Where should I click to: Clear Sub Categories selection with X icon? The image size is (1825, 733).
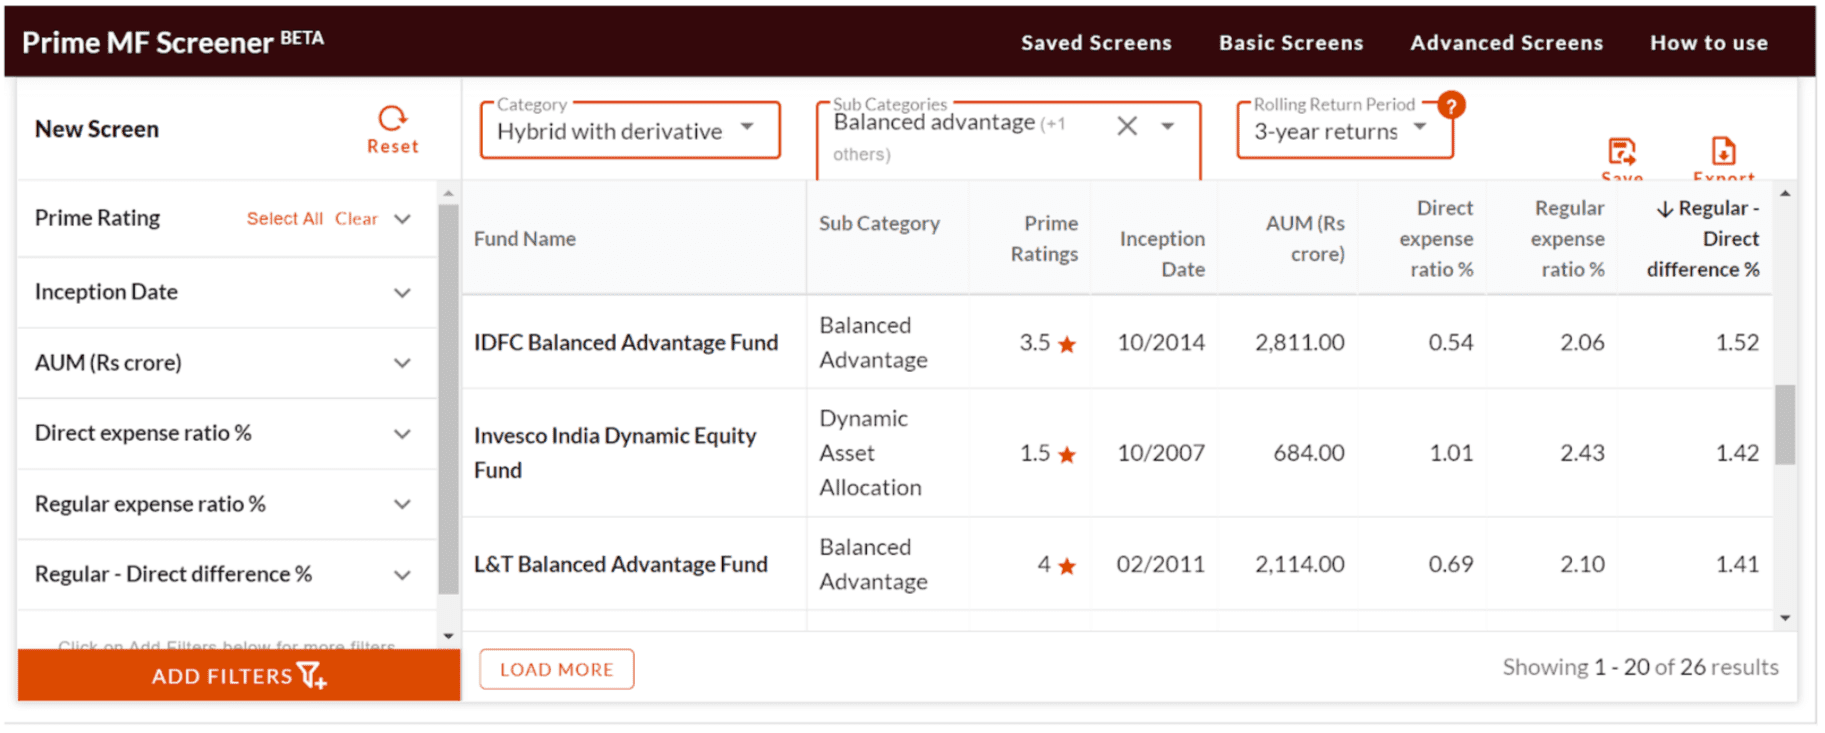(1127, 126)
